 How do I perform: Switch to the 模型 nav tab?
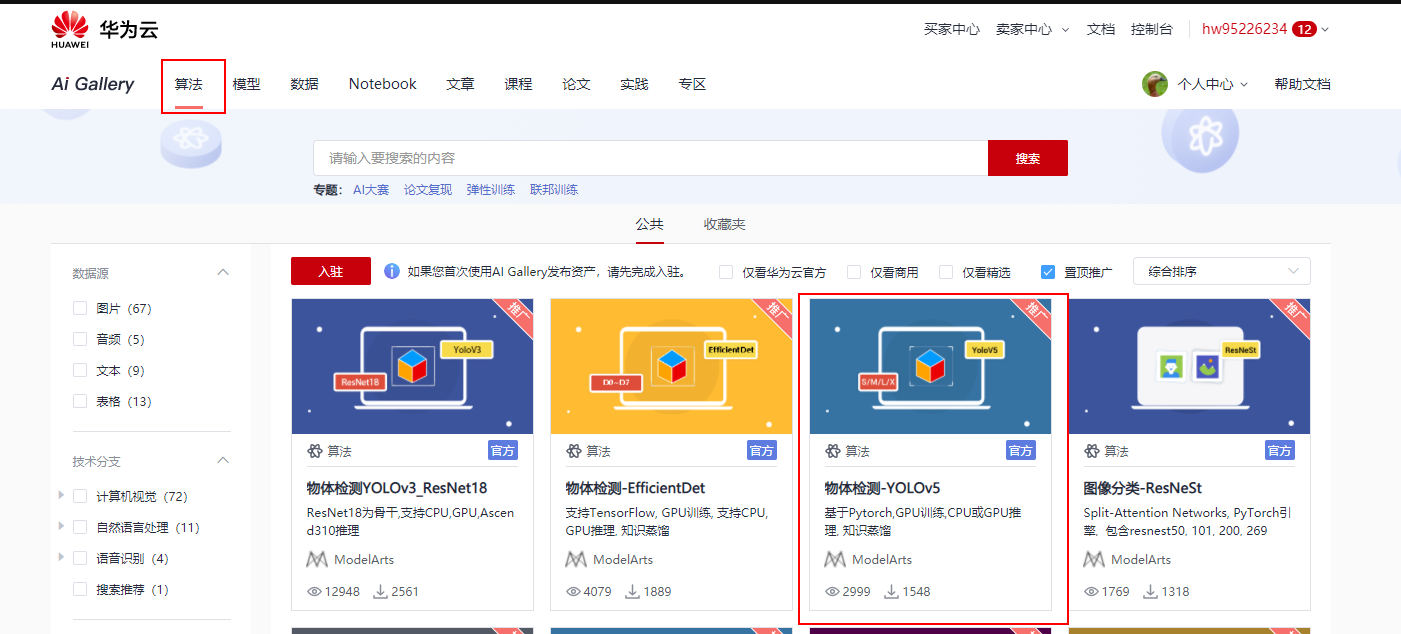click(x=247, y=84)
